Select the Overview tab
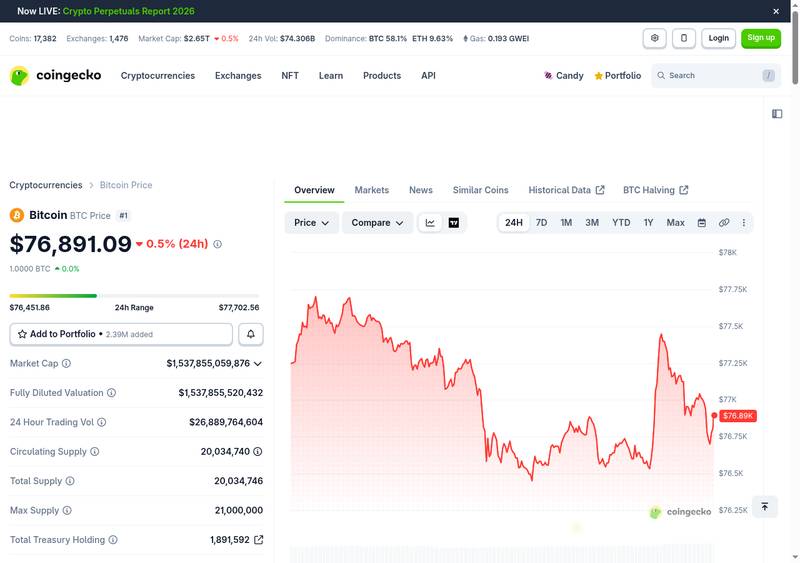Viewport: 800px width, 563px height. 314,190
